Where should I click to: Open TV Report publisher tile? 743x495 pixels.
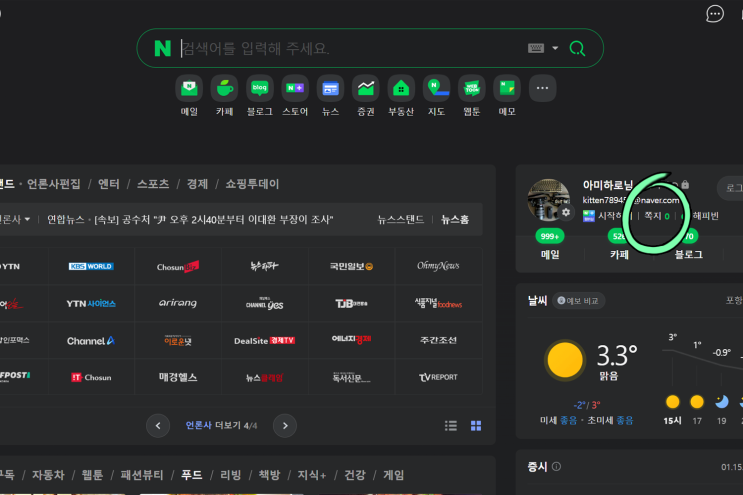pyautogui.click(x=438, y=378)
